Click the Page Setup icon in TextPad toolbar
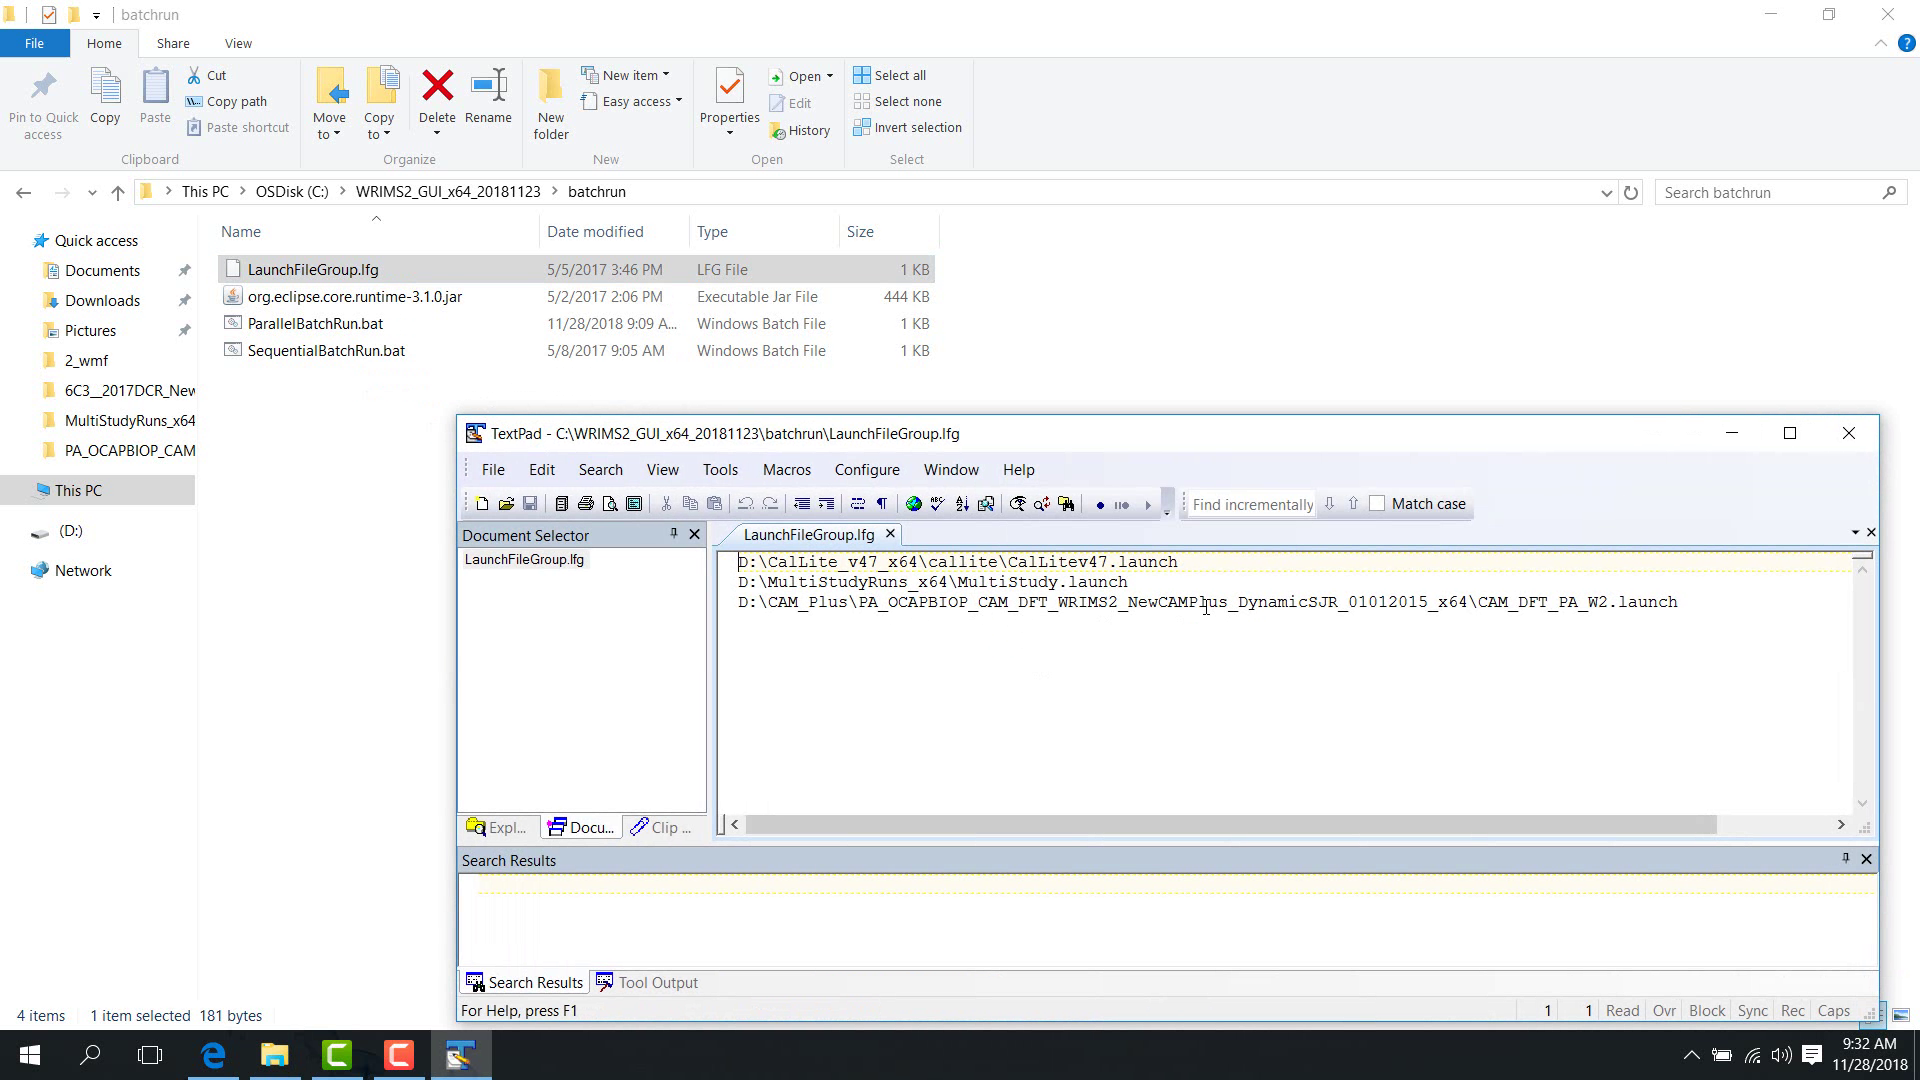This screenshot has width=1920, height=1080. click(634, 504)
